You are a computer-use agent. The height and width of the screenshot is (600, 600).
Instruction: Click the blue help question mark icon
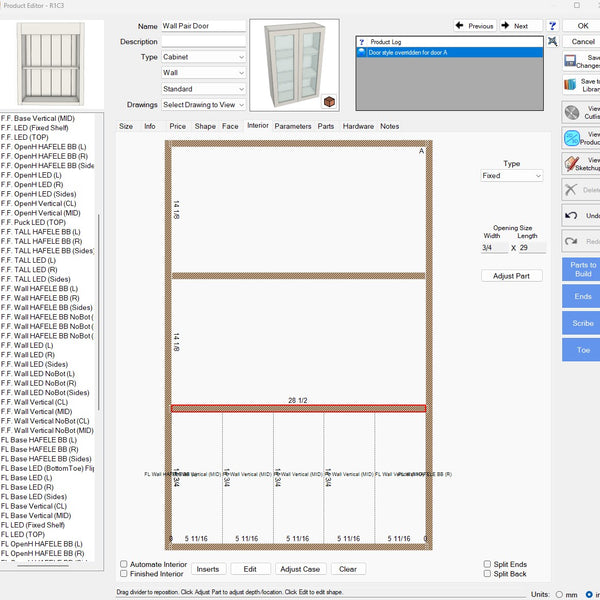tap(552, 25)
